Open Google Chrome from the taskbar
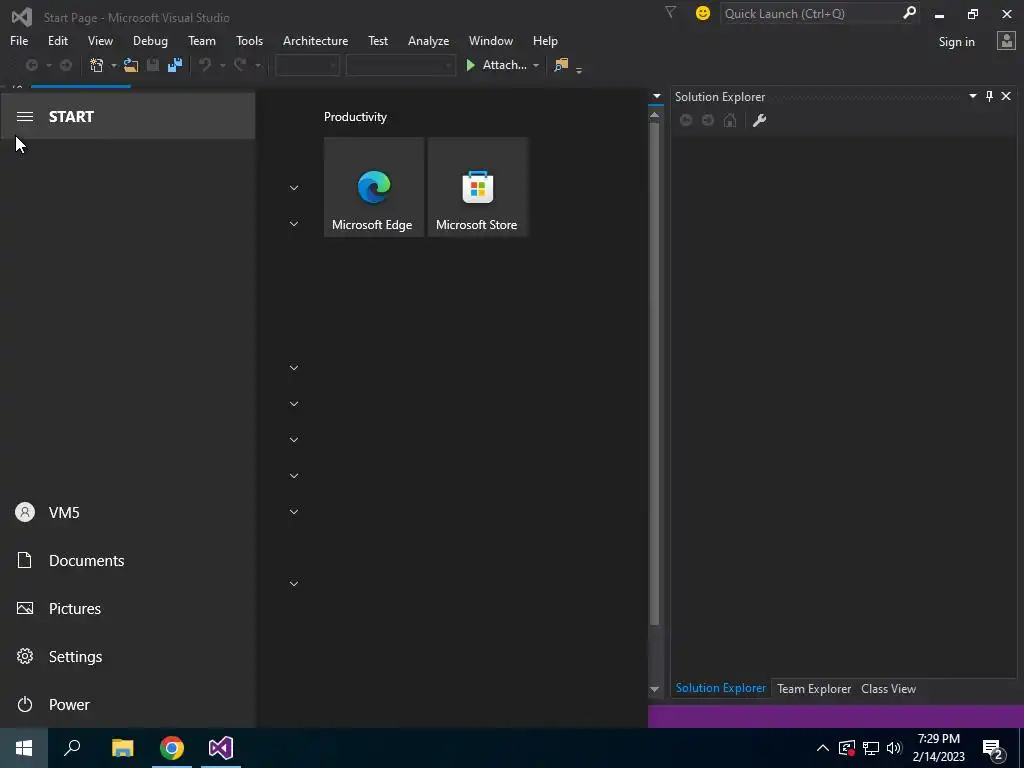This screenshot has height=768, width=1024. coord(172,748)
